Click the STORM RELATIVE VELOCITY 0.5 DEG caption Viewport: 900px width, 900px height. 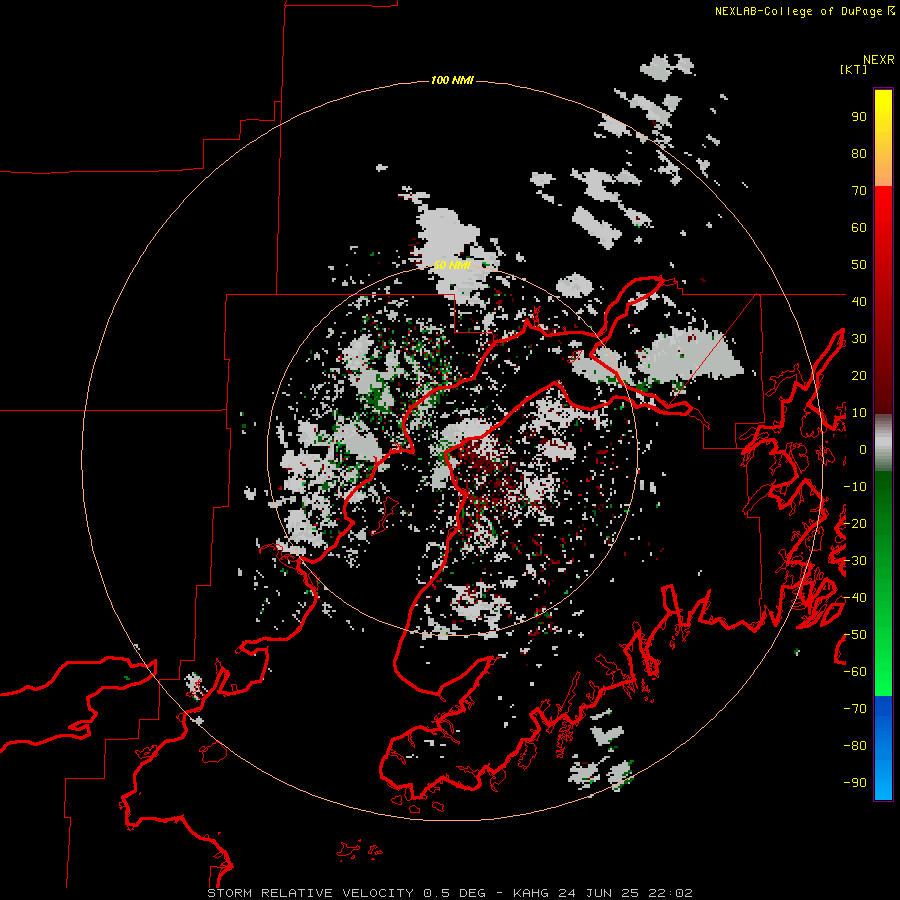pos(346,893)
